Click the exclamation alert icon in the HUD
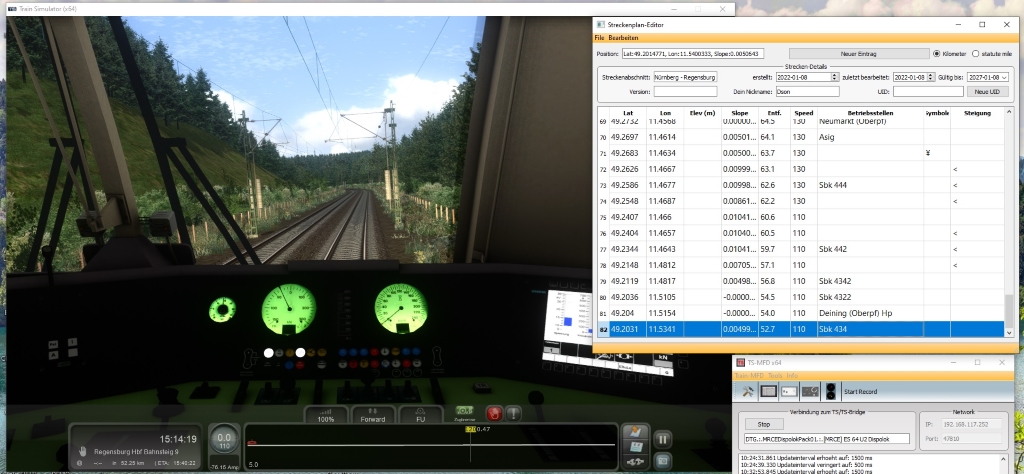The image size is (1024, 474). tap(513, 413)
